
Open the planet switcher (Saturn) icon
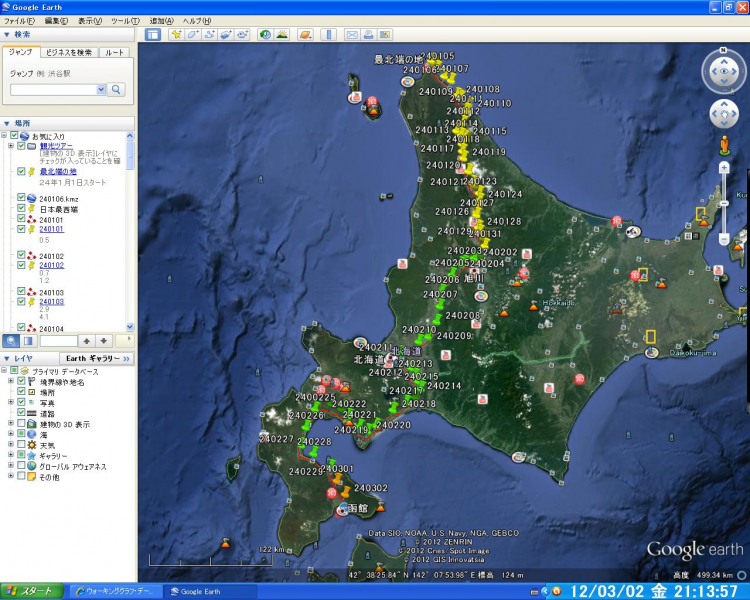pos(305,34)
